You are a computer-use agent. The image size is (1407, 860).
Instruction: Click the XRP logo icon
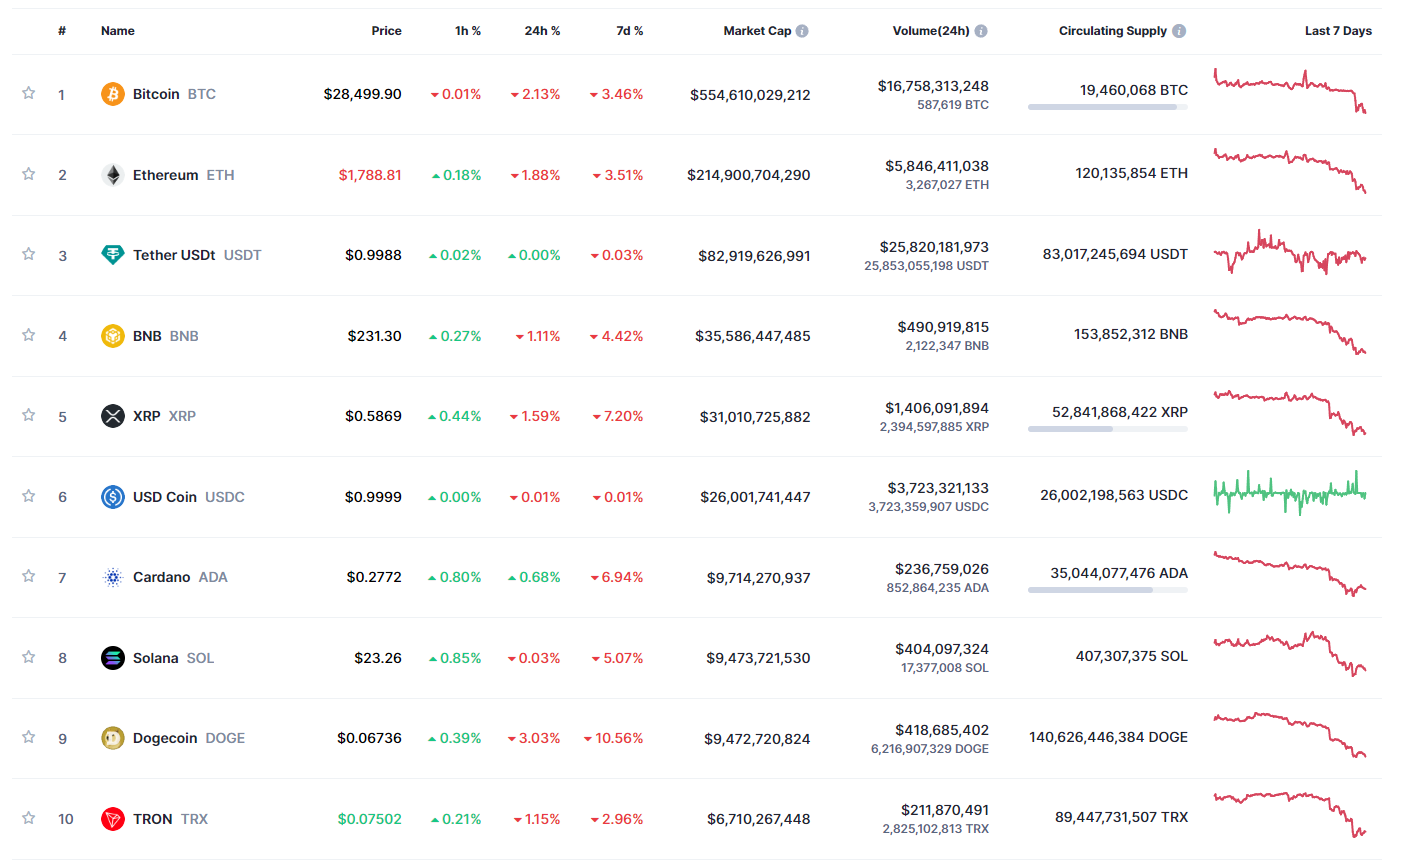113,416
